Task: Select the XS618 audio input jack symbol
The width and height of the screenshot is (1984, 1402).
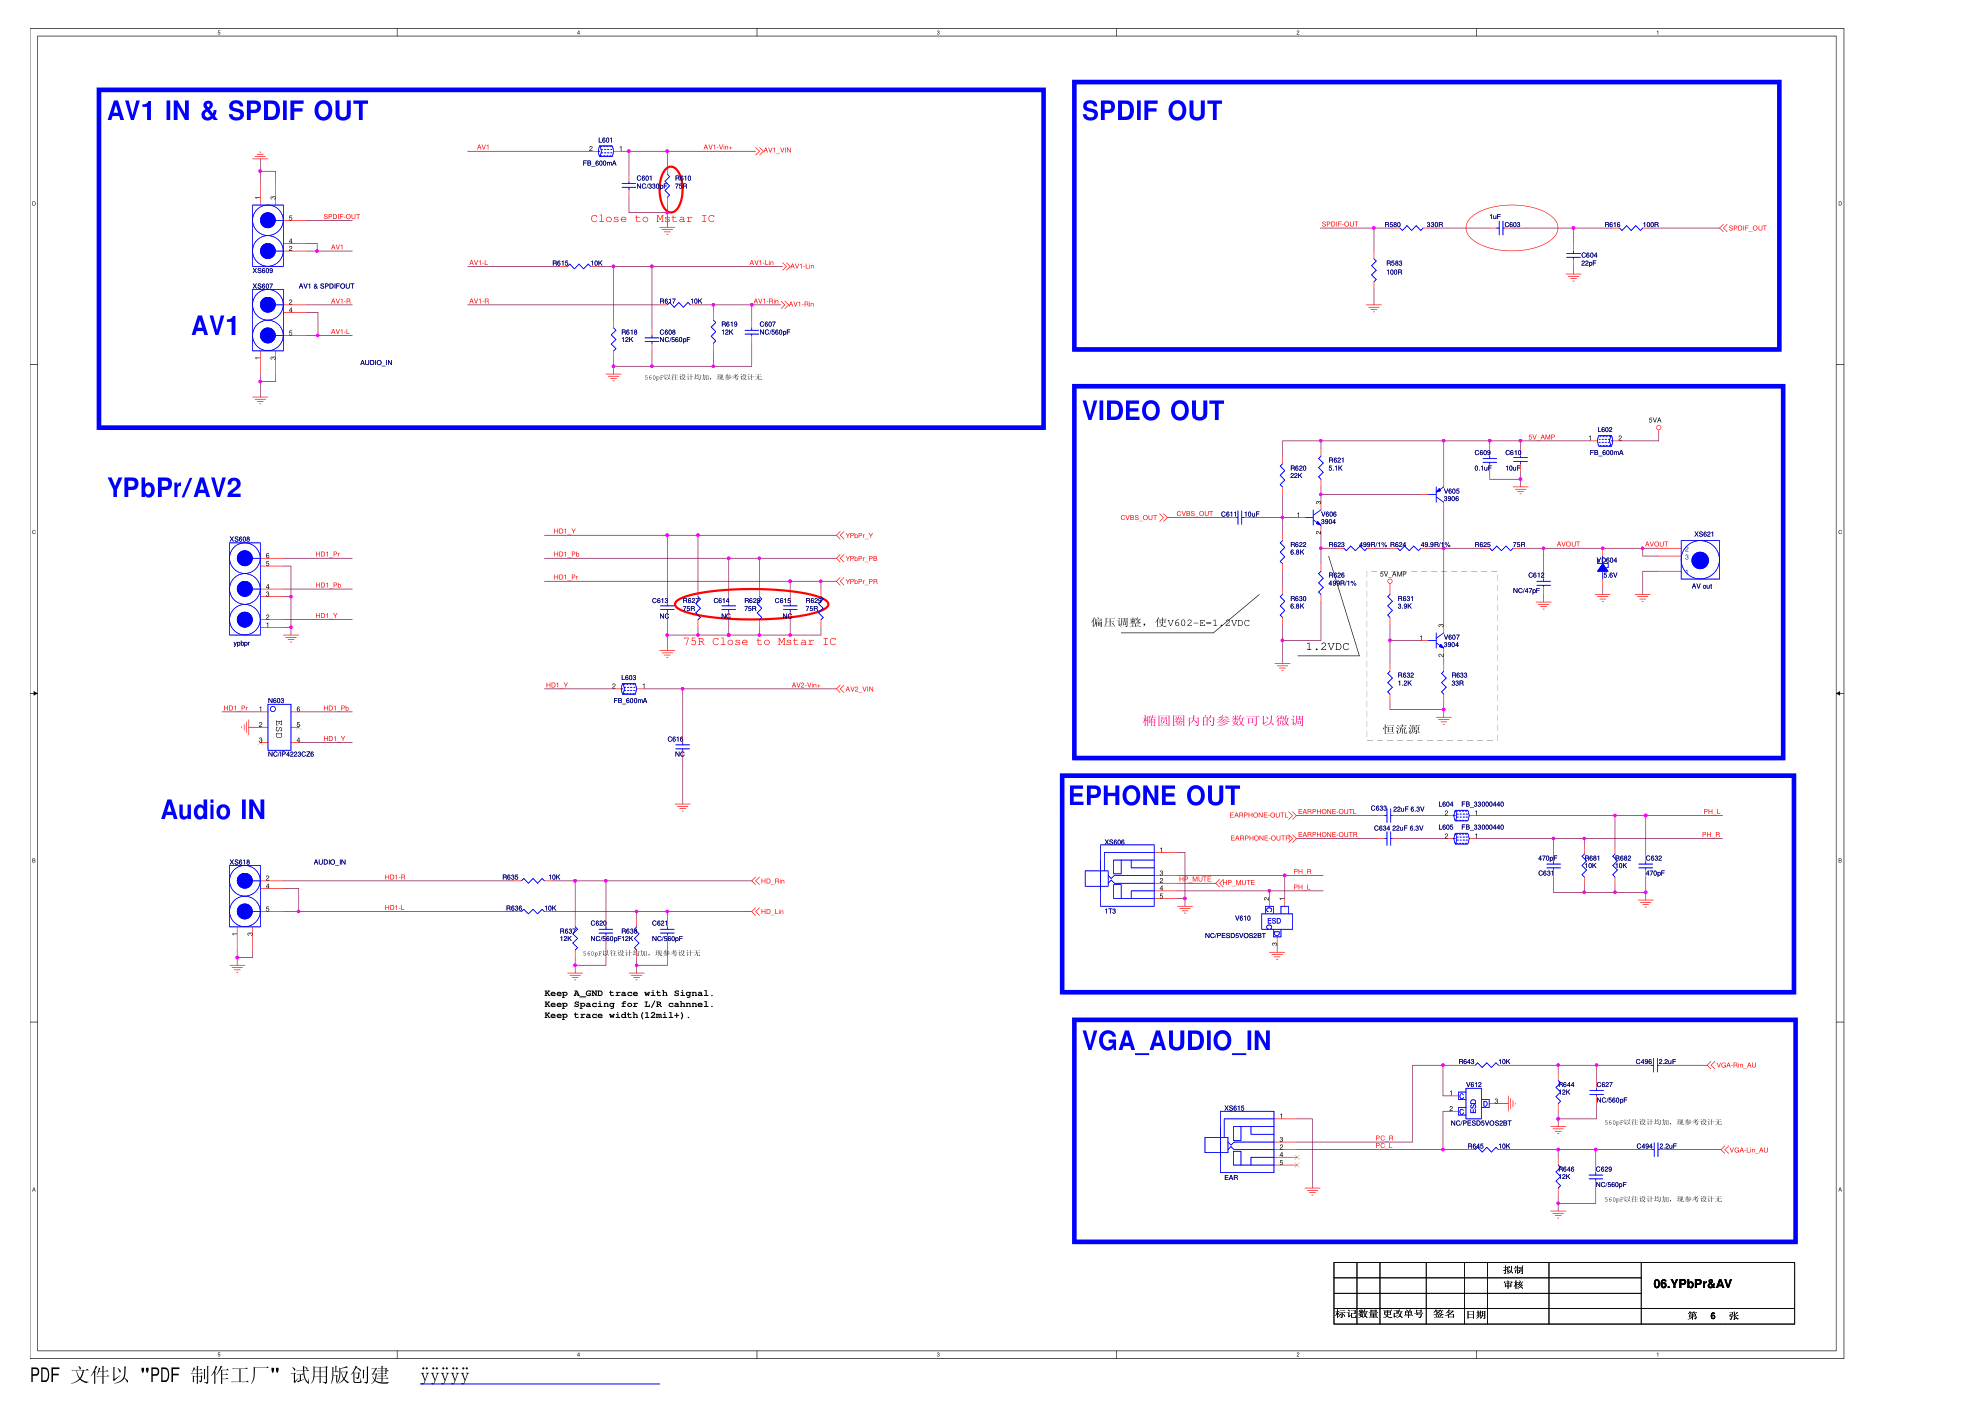Action: coord(244,896)
